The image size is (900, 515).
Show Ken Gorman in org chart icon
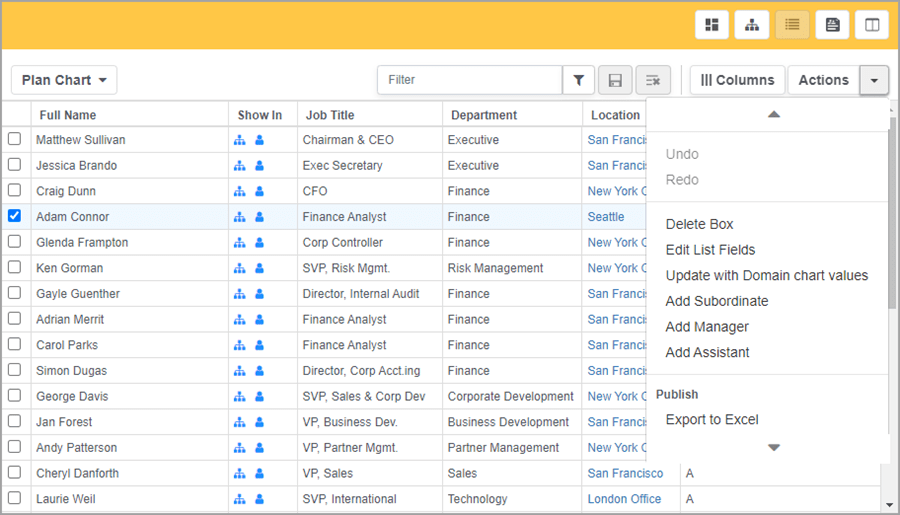click(x=240, y=268)
